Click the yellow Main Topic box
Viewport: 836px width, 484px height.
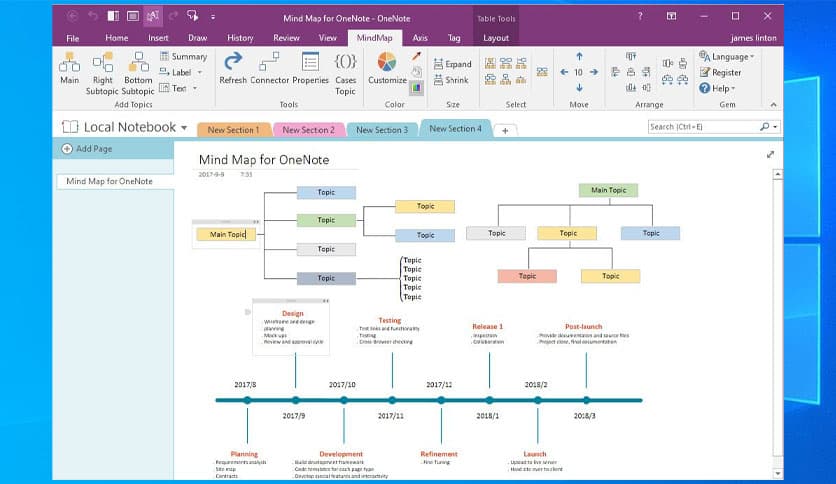coord(226,235)
